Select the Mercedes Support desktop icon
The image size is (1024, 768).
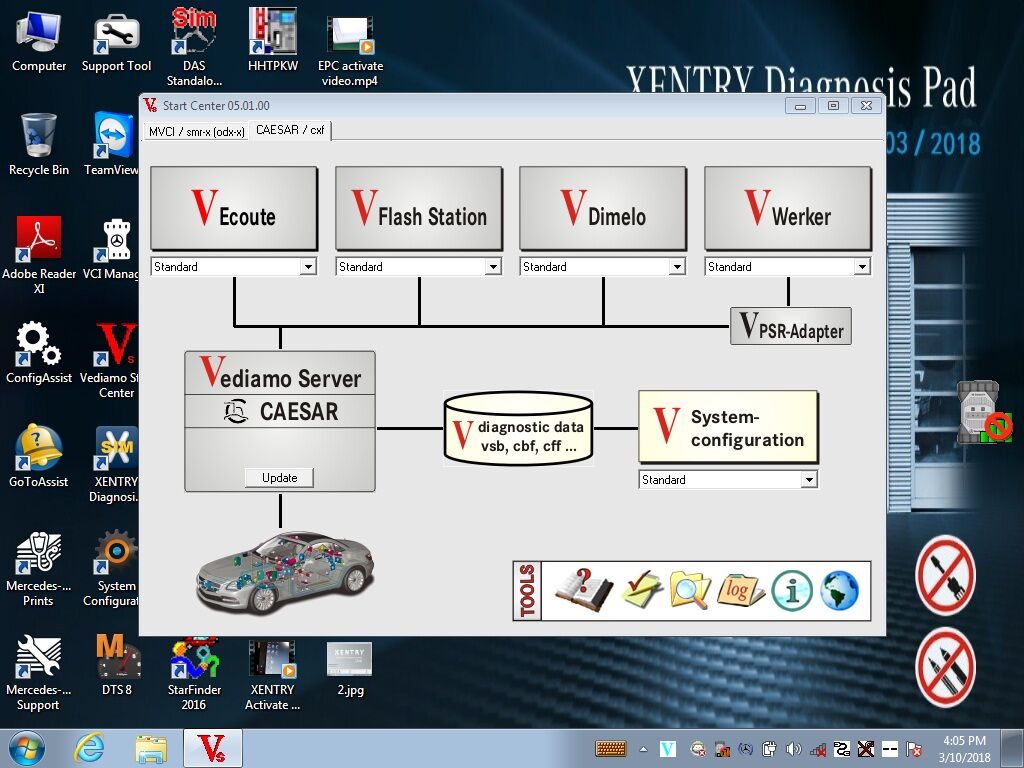coord(39,672)
